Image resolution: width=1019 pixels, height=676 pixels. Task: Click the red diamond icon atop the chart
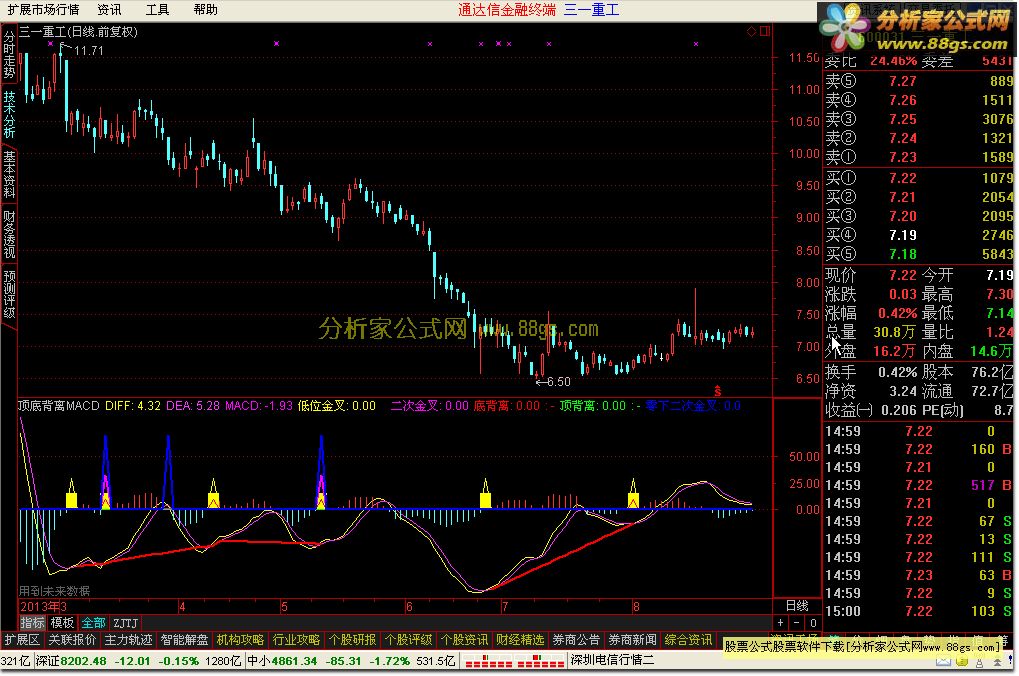pyautogui.click(x=751, y=31)
